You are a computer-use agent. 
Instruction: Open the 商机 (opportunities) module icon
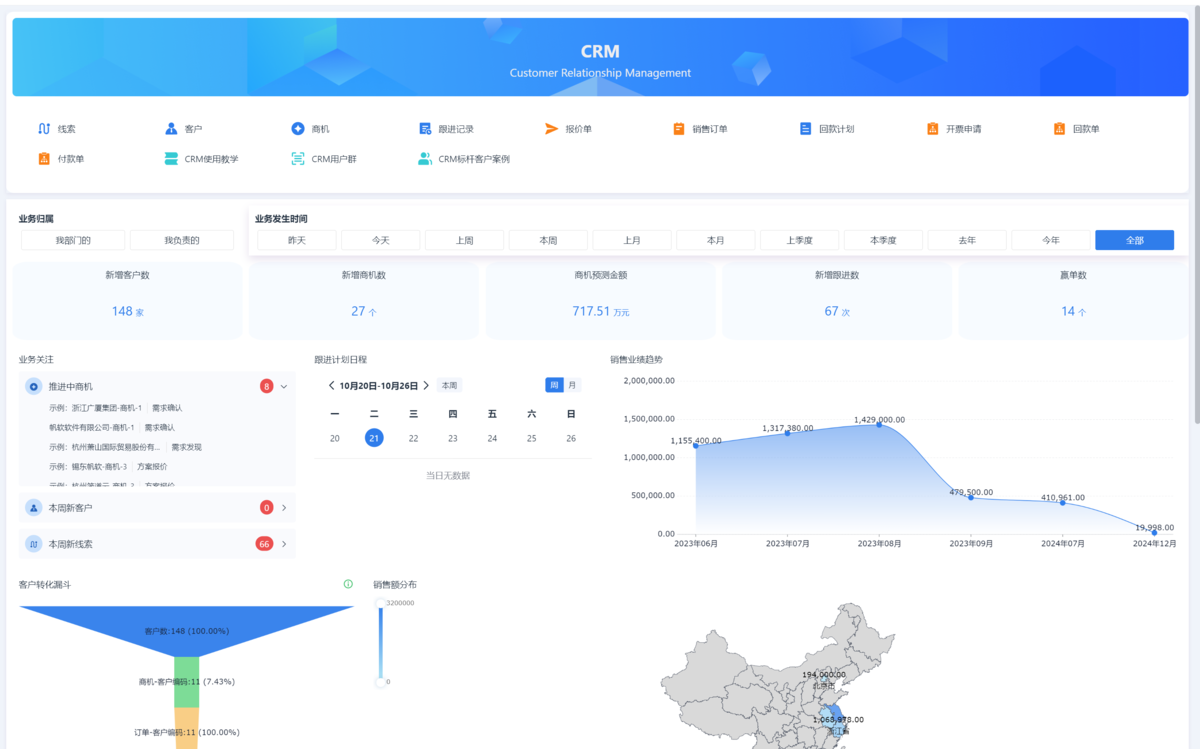[298, 129]
